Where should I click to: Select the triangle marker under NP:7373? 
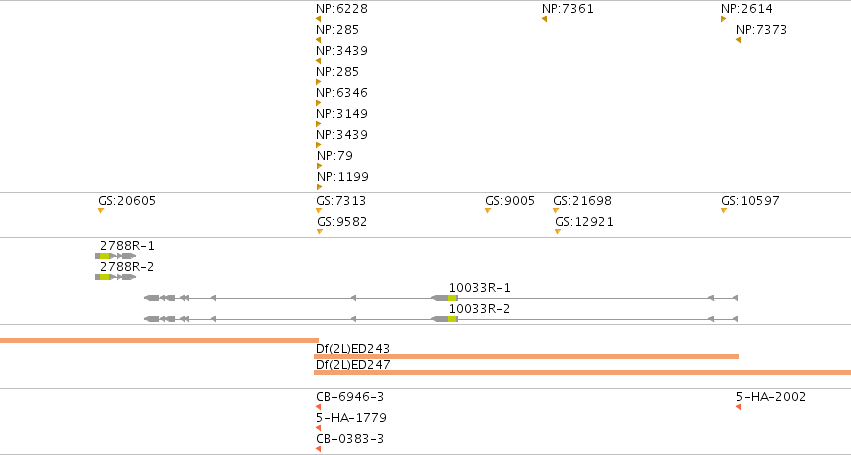point(738,40)
